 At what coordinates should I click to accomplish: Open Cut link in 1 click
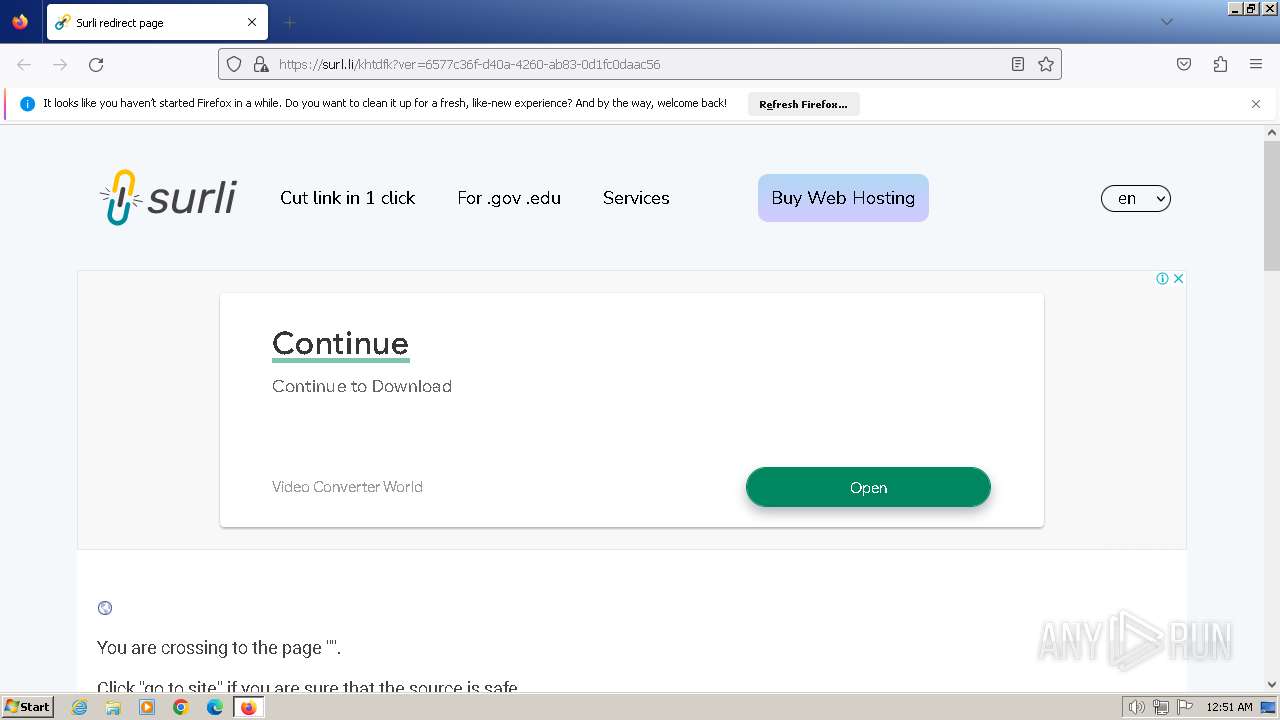click(x=348, y=198)
